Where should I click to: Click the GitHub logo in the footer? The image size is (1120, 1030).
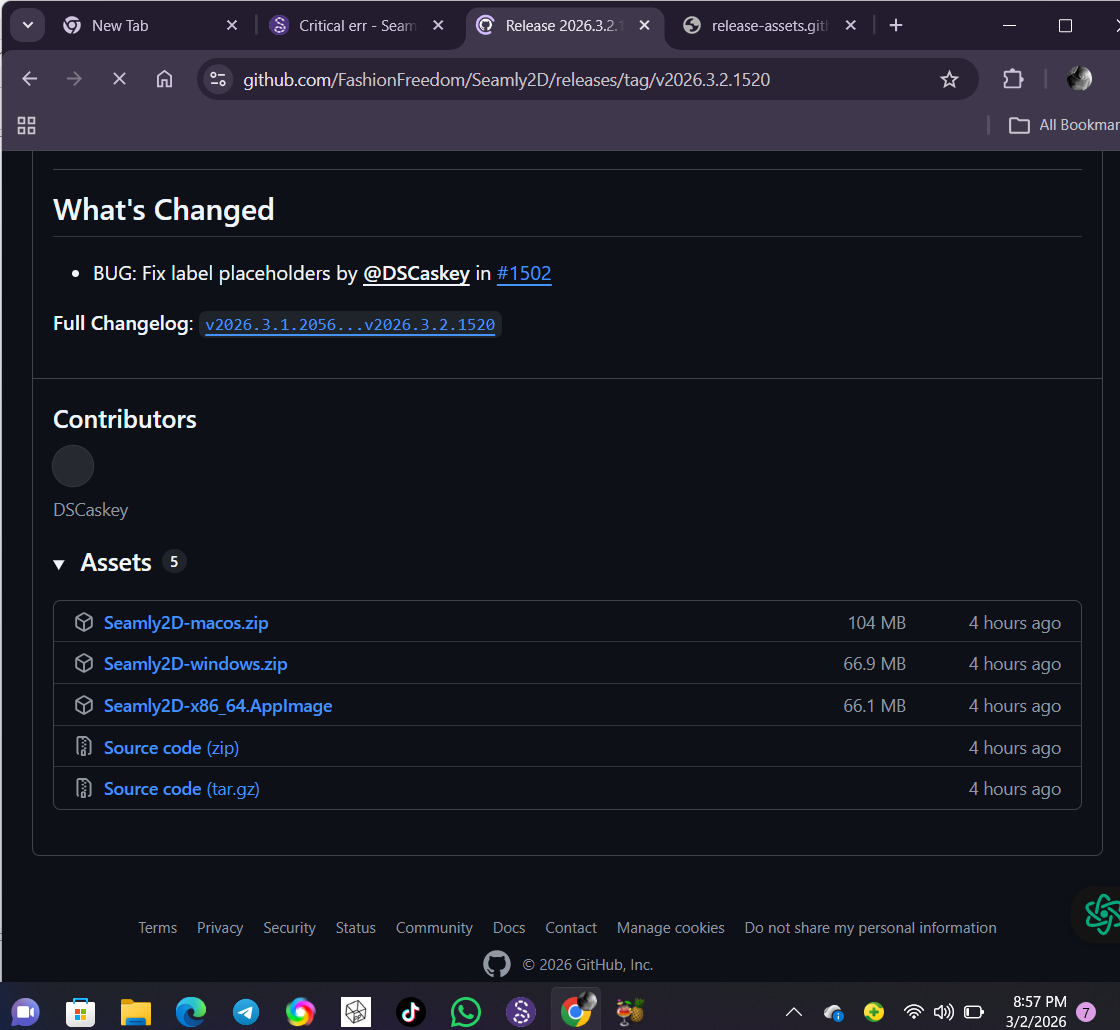click(x=496, y=964)
